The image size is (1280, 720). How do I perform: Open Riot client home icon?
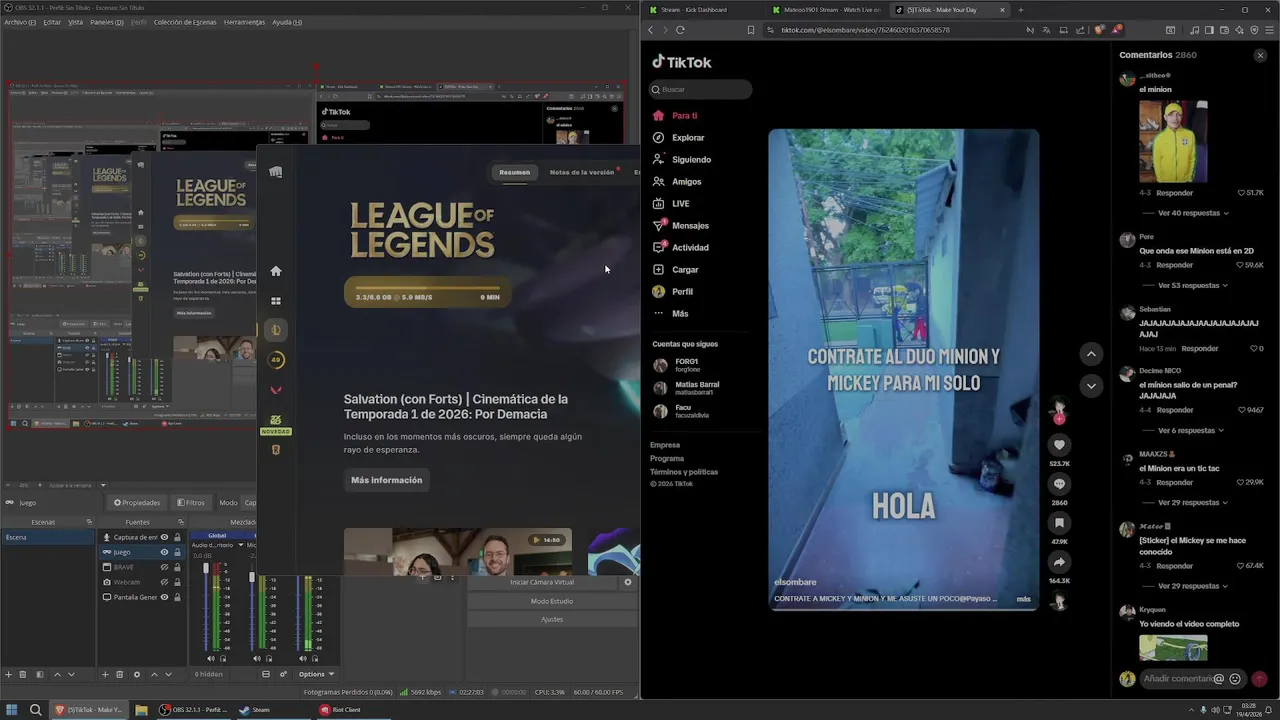click(x=276, y=271)
